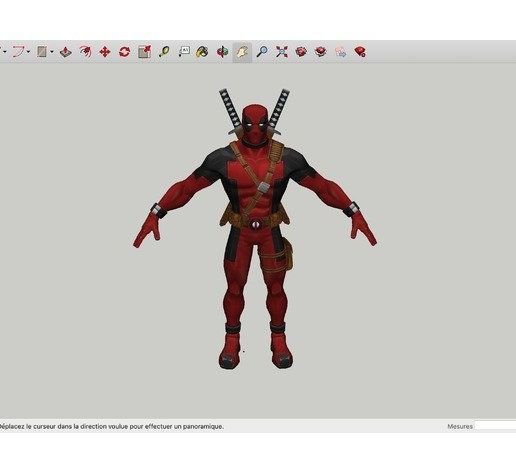Click the Send to LayOut icon
The width and height of the screenshot is (516, 472).
340,52
